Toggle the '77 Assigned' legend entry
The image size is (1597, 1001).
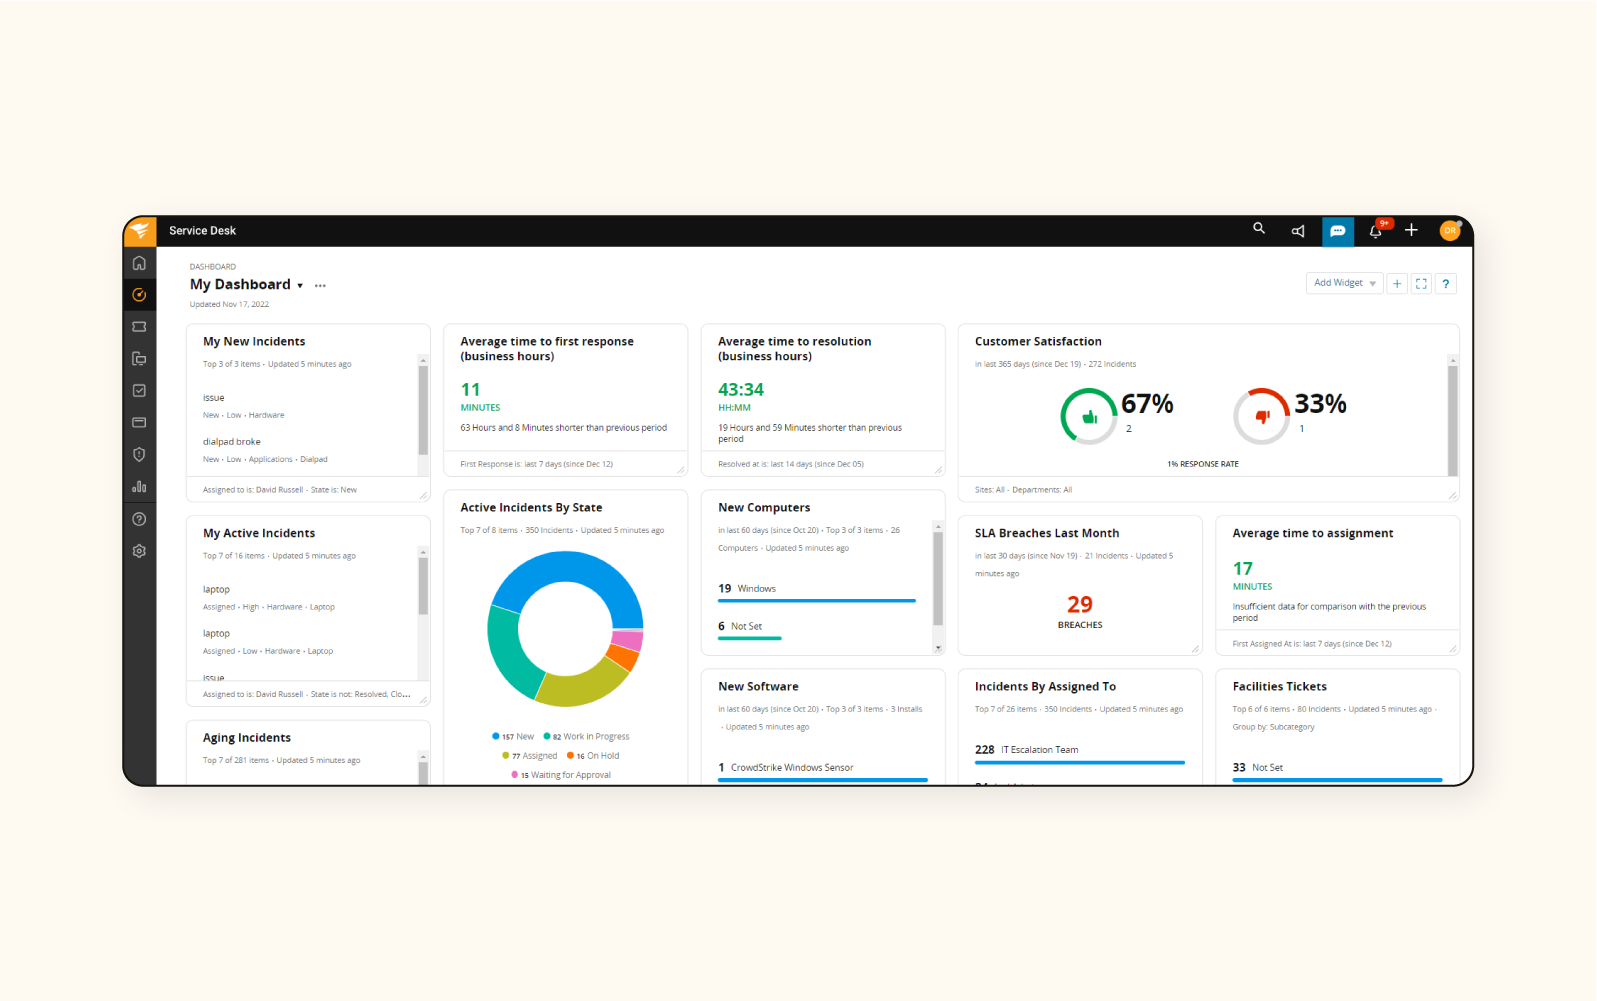[530, 756]
